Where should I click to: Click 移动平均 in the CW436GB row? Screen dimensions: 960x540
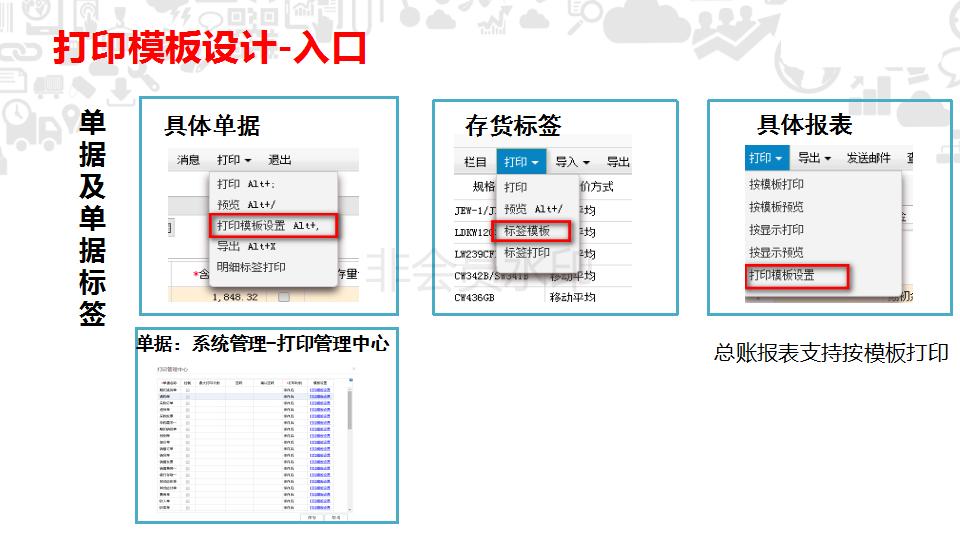pos(572,297)
